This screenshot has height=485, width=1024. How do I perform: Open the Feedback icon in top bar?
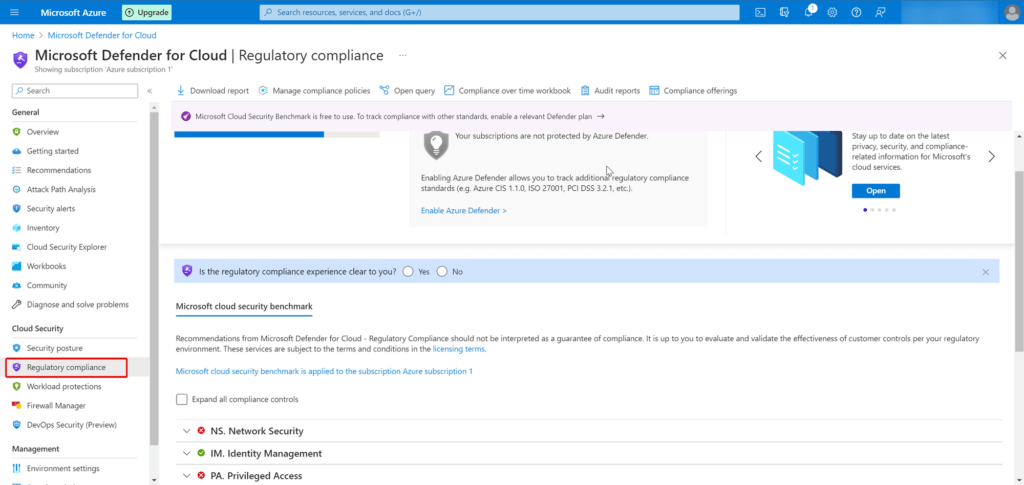(881, 12)
